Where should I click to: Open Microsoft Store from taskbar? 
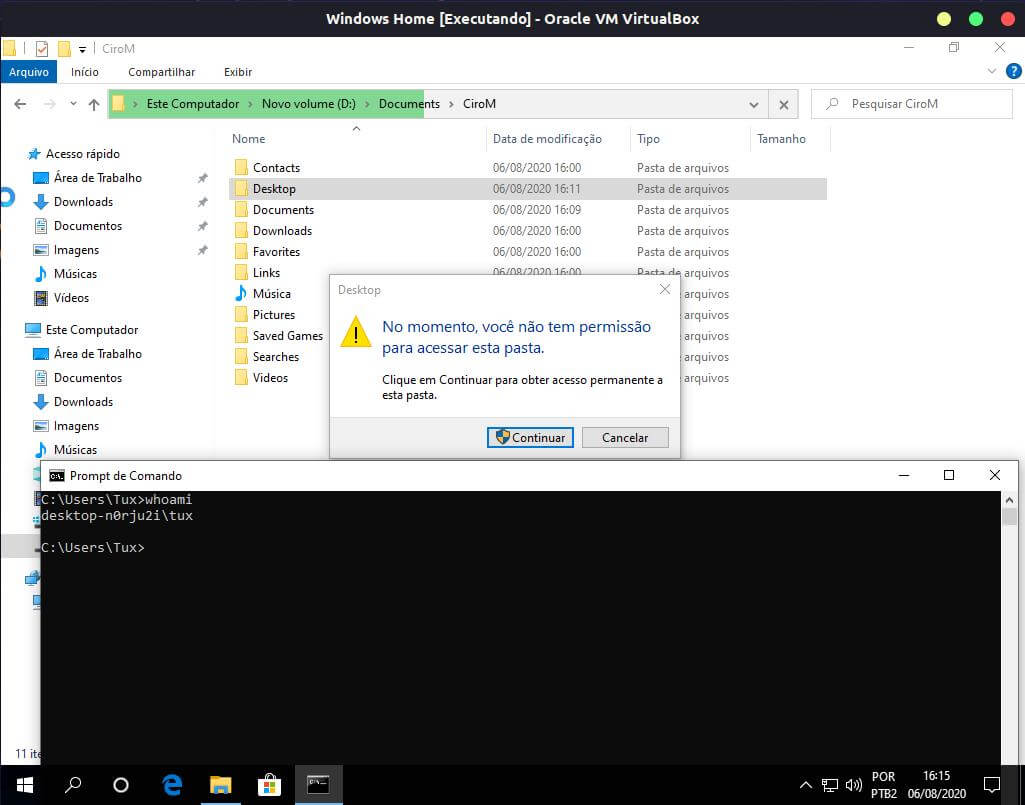[x=269, y=785]
